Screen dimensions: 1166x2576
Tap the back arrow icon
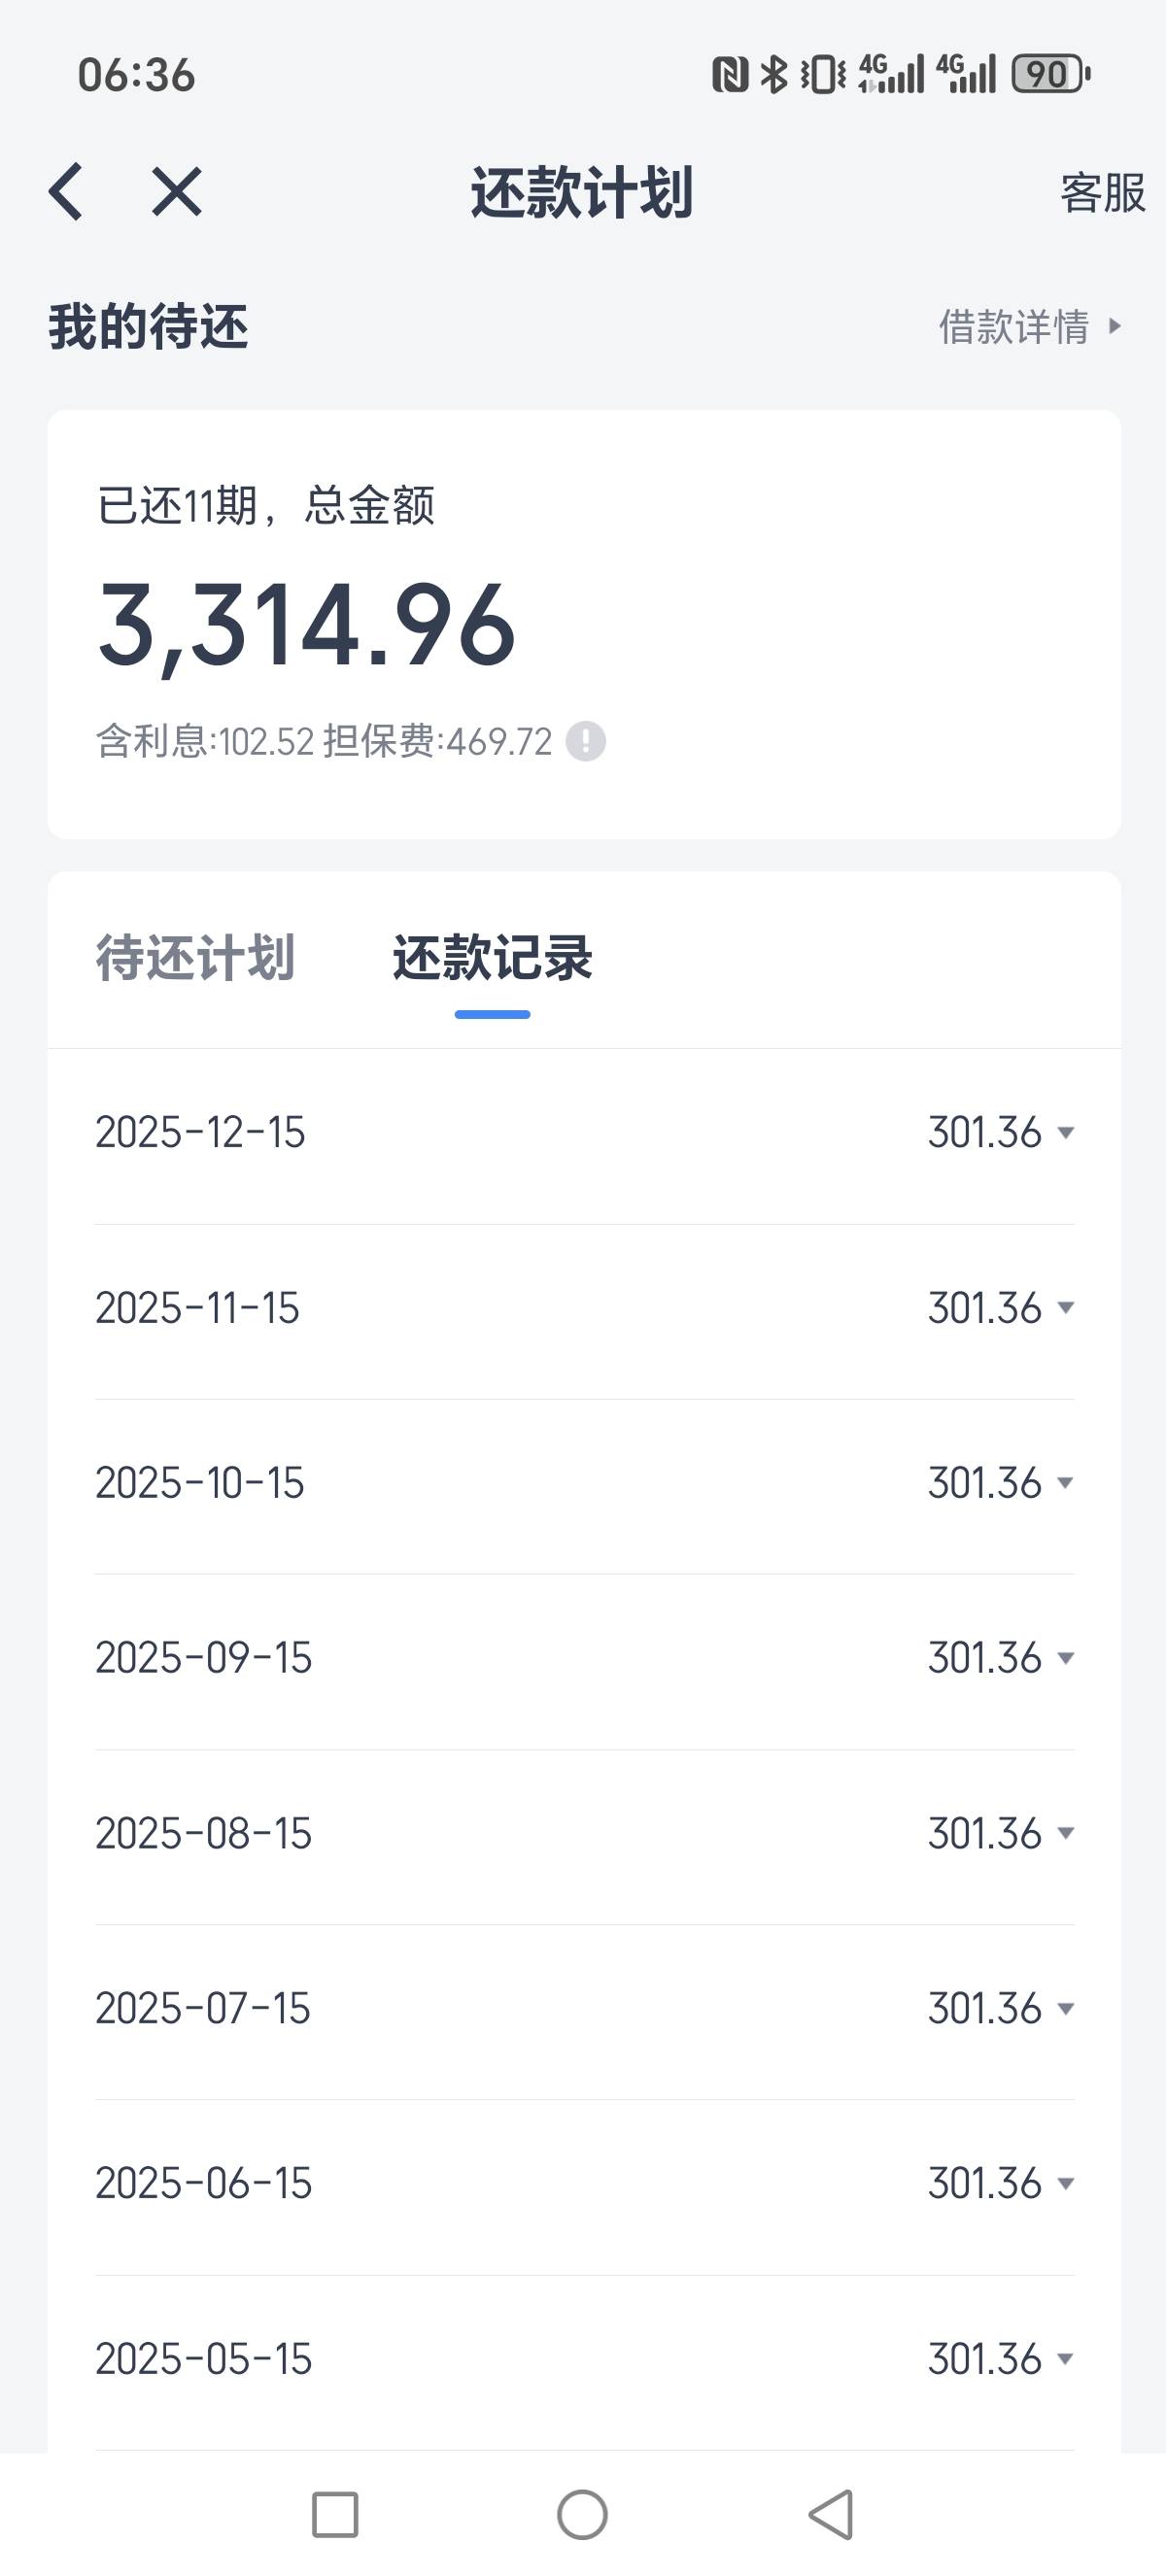pos(66,191)
